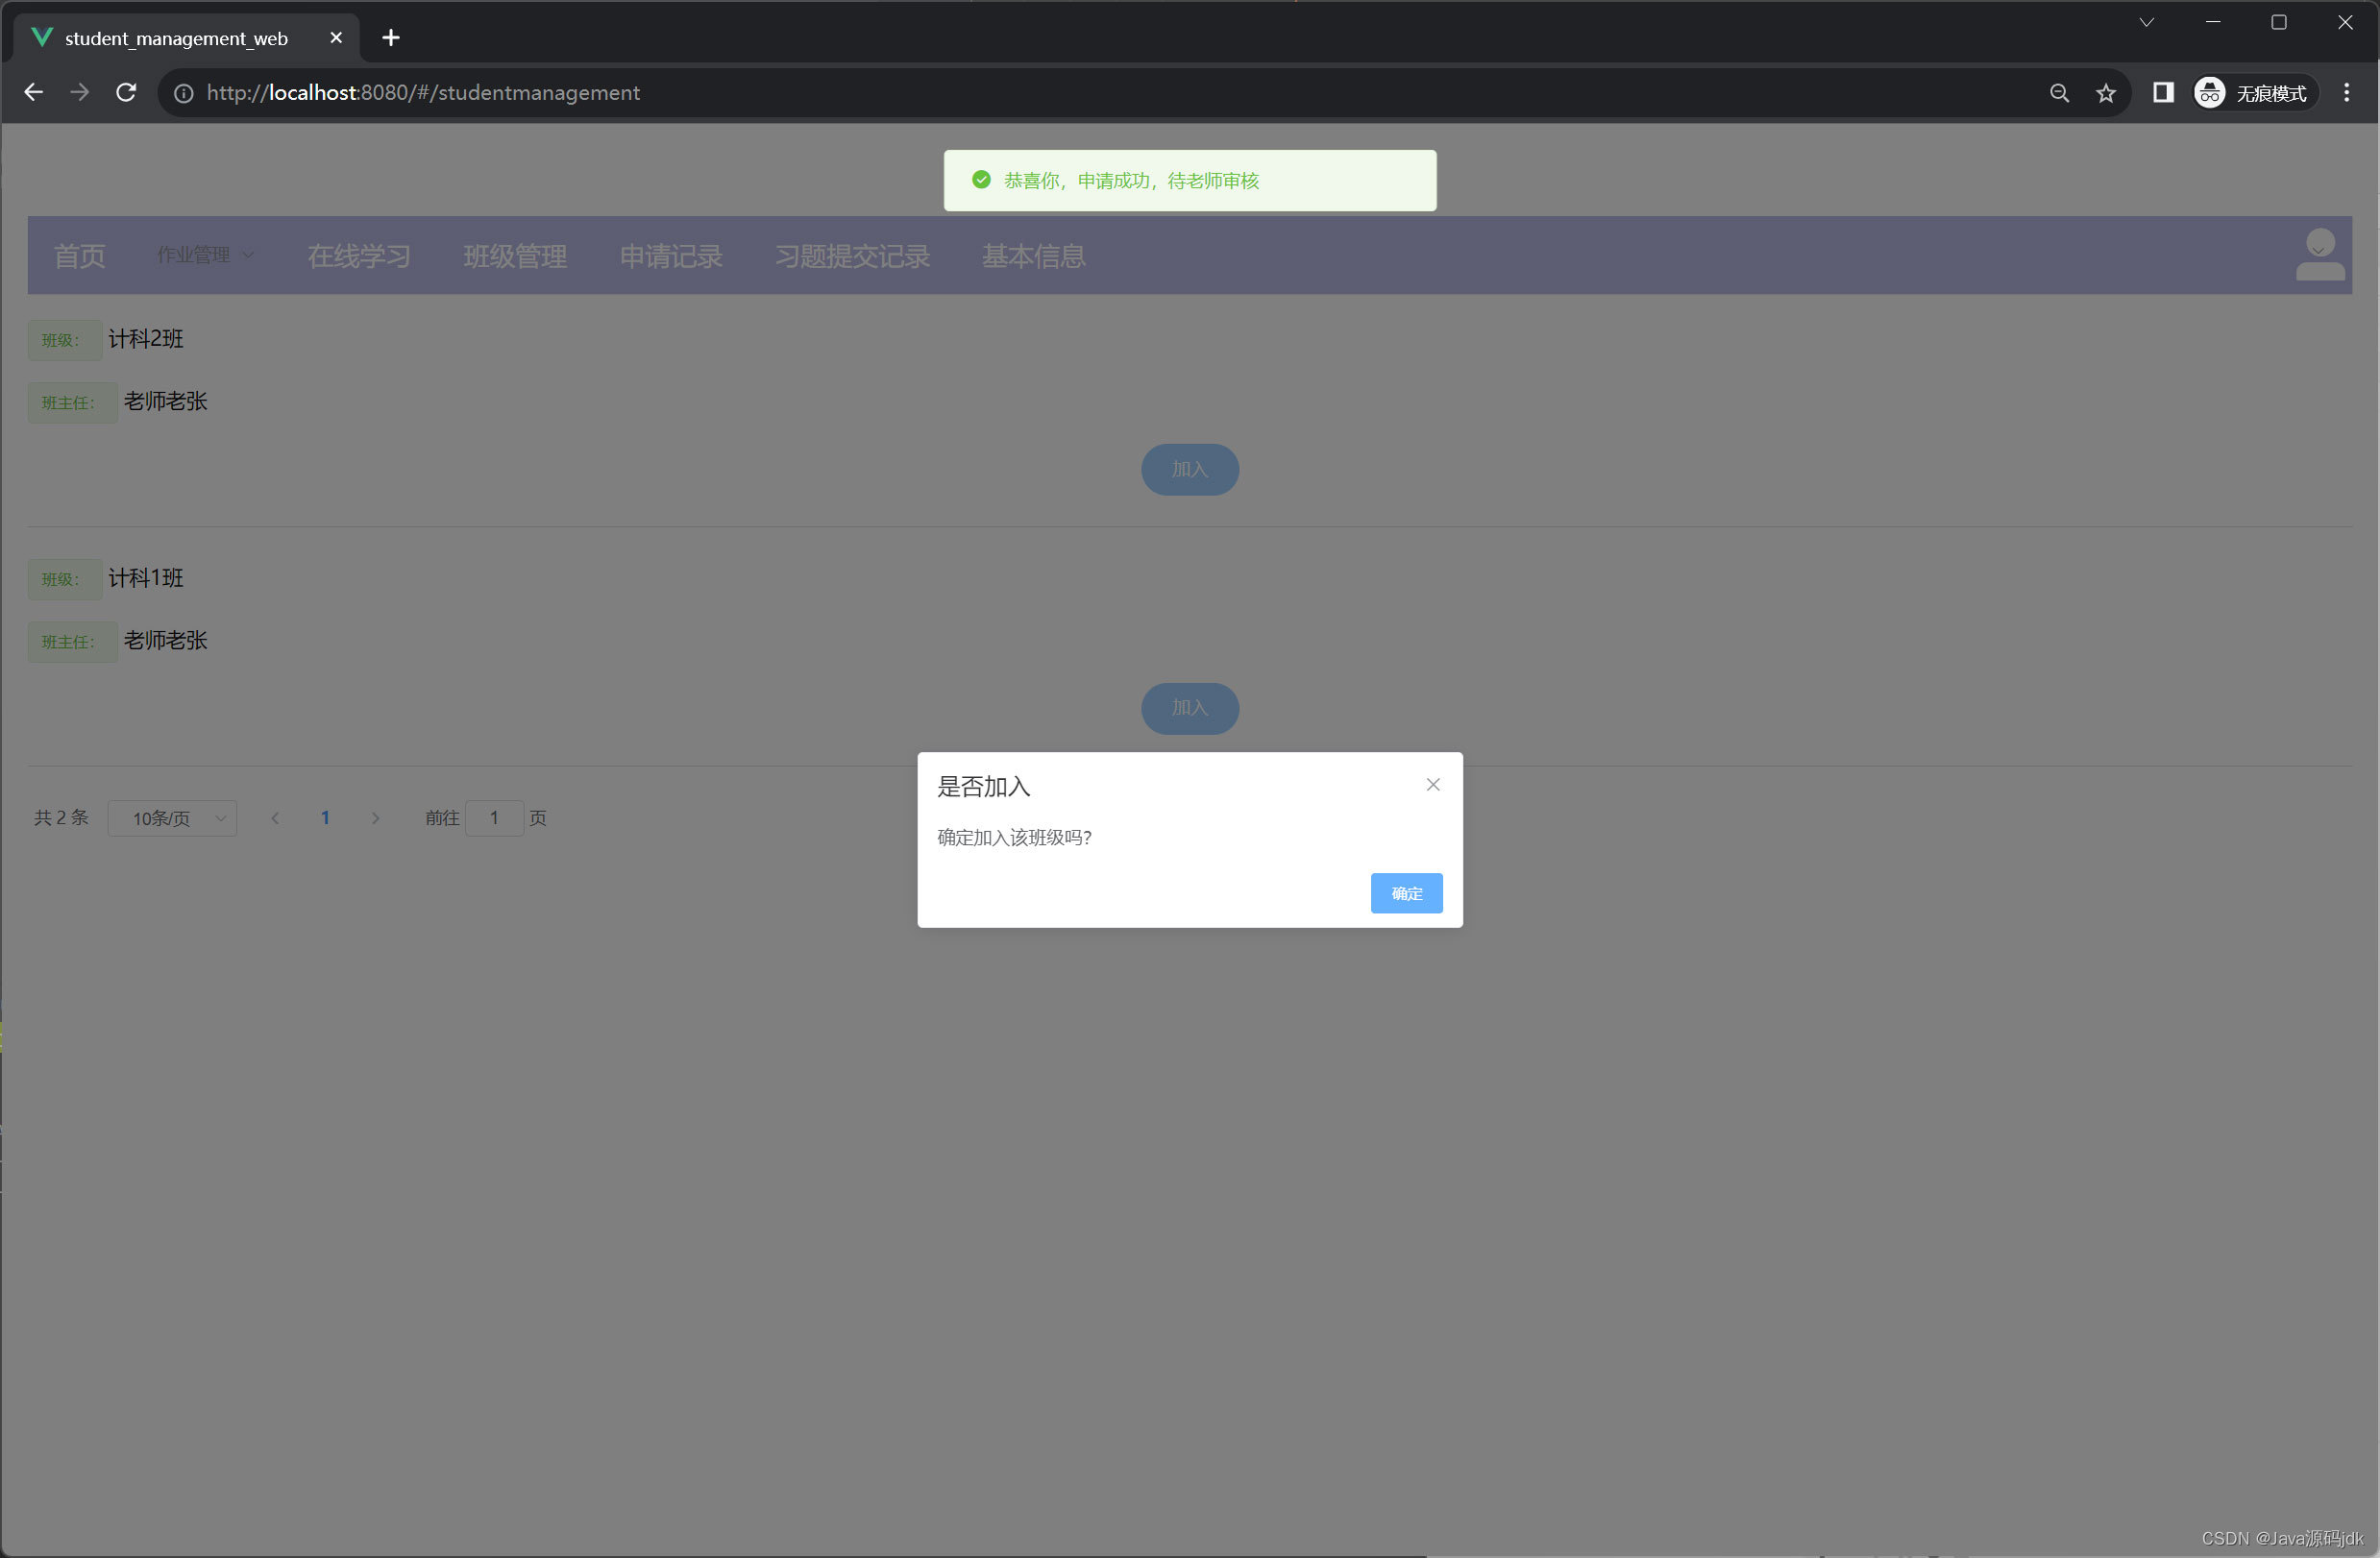View site information icon in address bar
Screen dimensions: 2380x1558
click(184, 93)
